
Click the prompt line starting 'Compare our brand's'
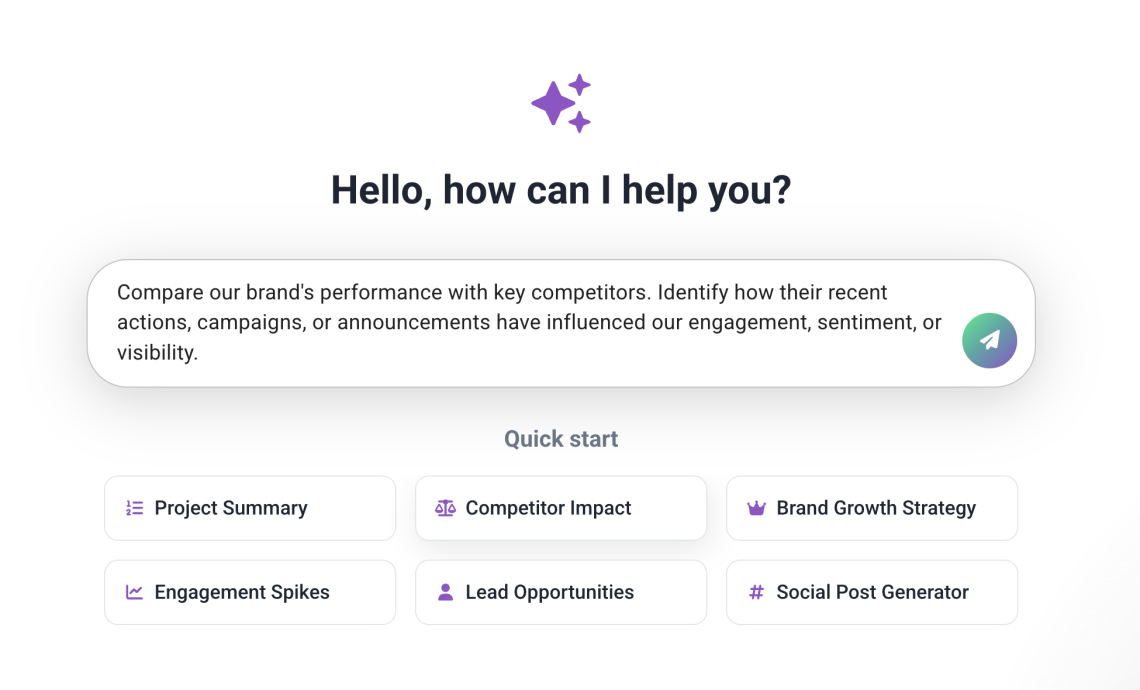click(500, 292)
